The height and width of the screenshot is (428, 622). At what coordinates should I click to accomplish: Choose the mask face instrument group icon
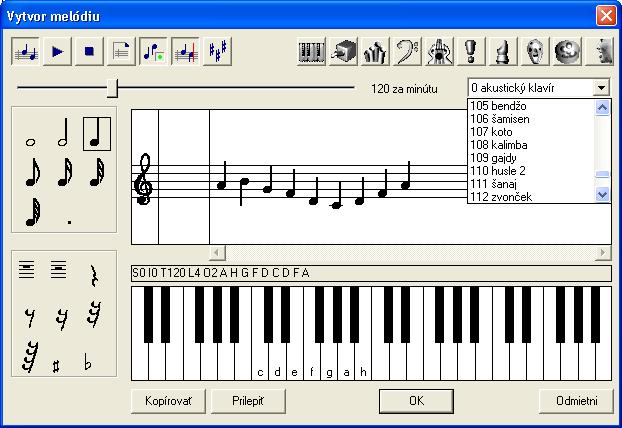535,51
